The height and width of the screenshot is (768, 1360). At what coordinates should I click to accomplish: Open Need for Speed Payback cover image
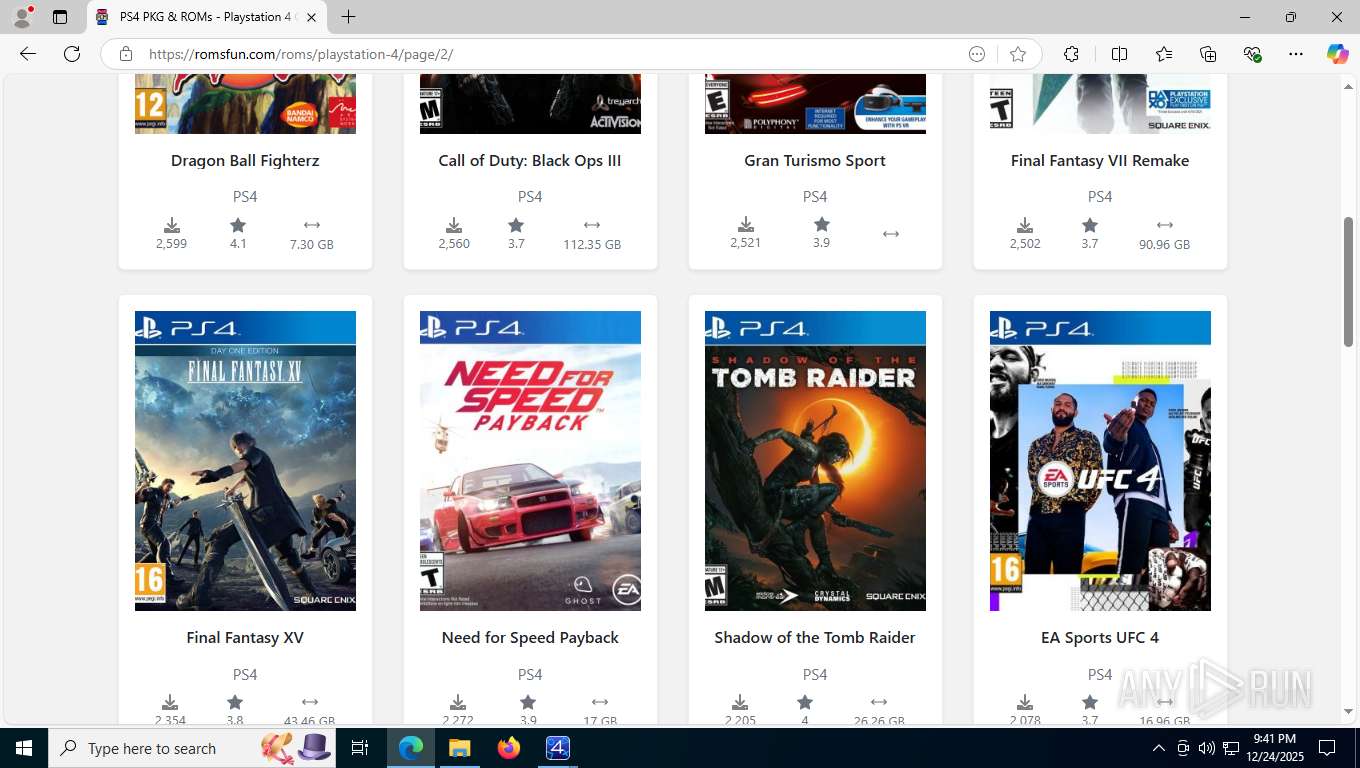pos(530,461)
